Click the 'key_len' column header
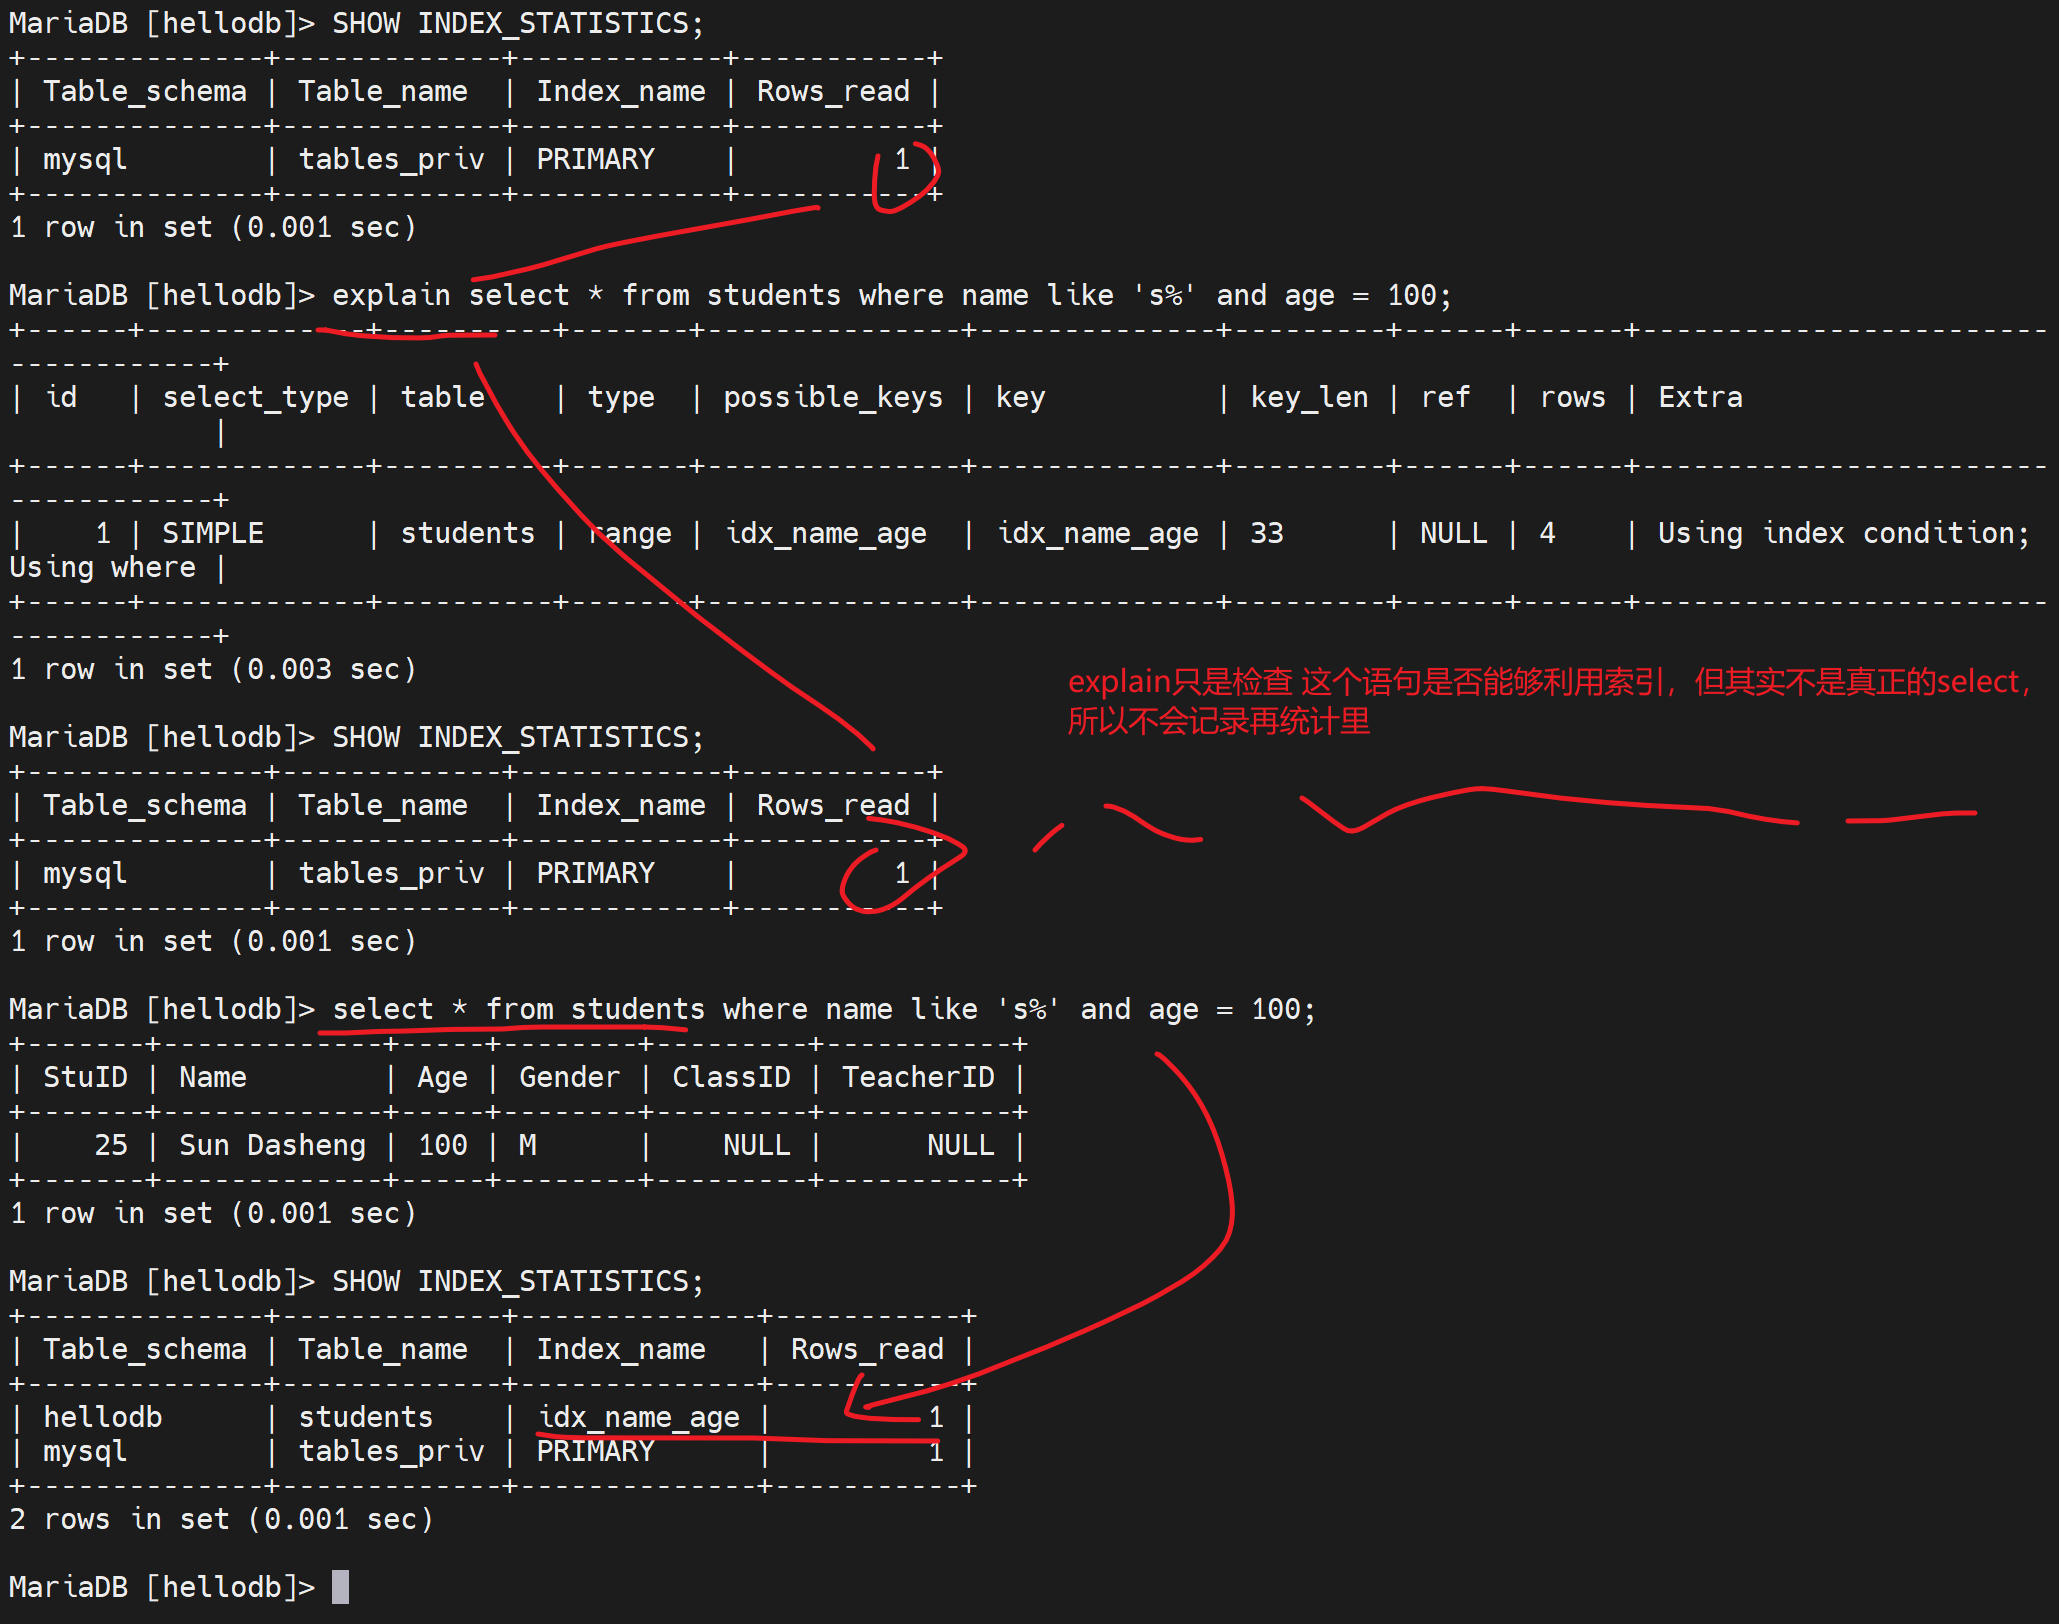Image resolution: width=2059 pixels, height=1624 pixels. coord(1308,397)
